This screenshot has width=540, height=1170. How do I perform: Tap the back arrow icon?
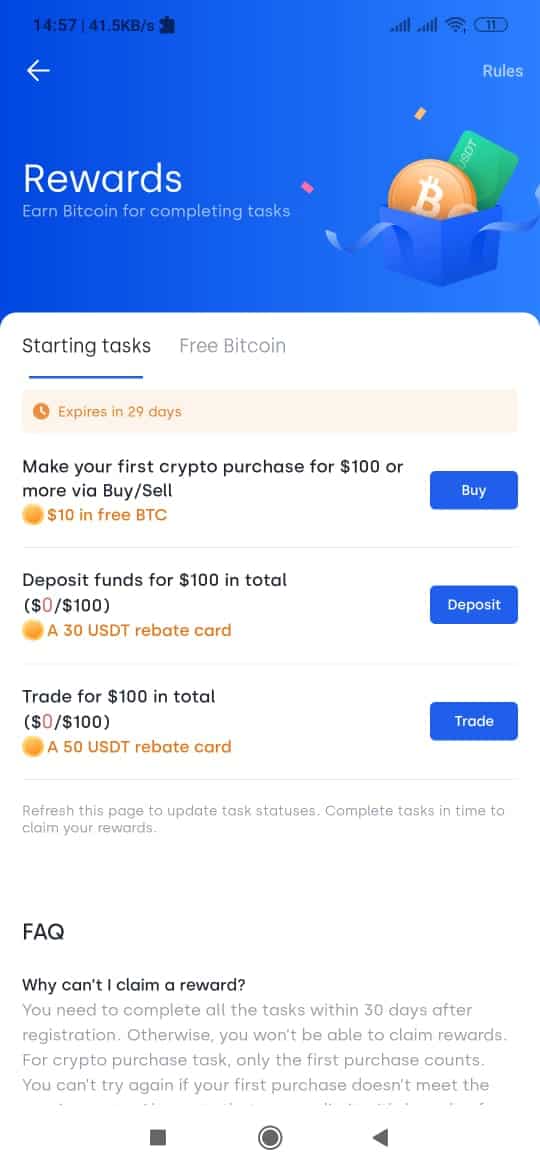38,70
